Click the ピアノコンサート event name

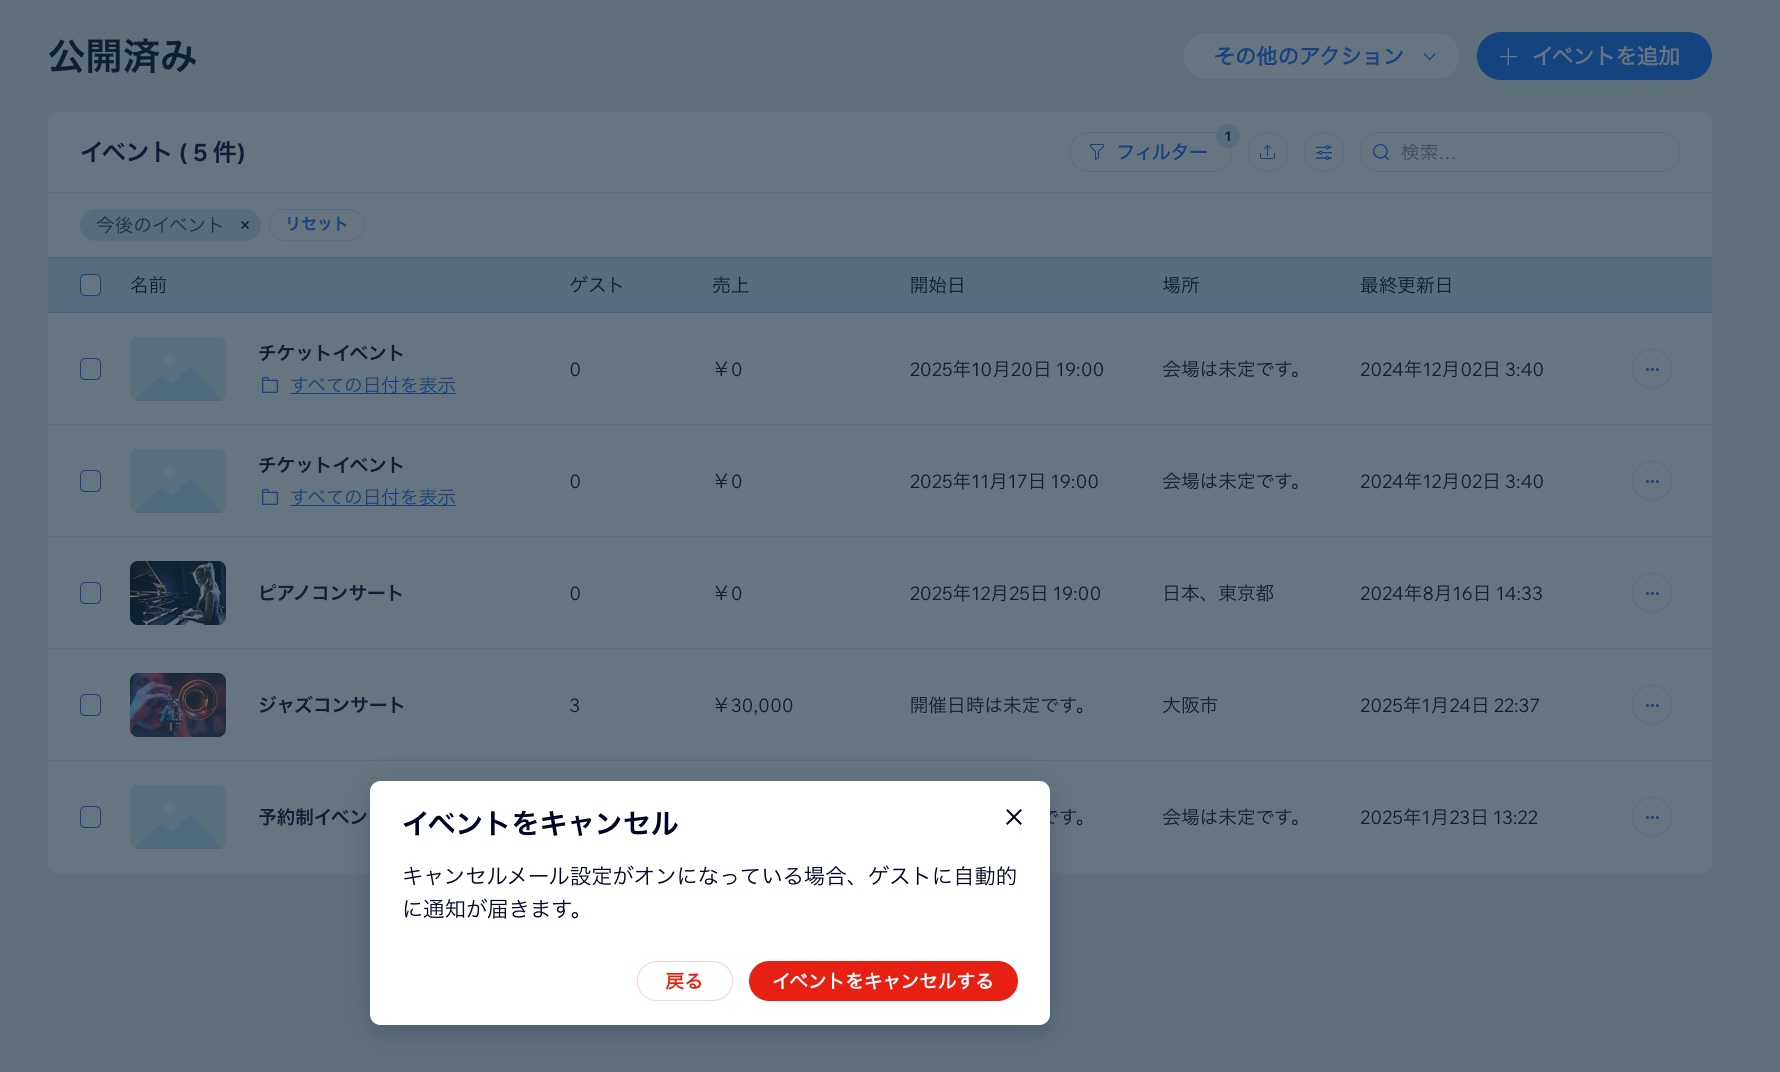(331, 593)
